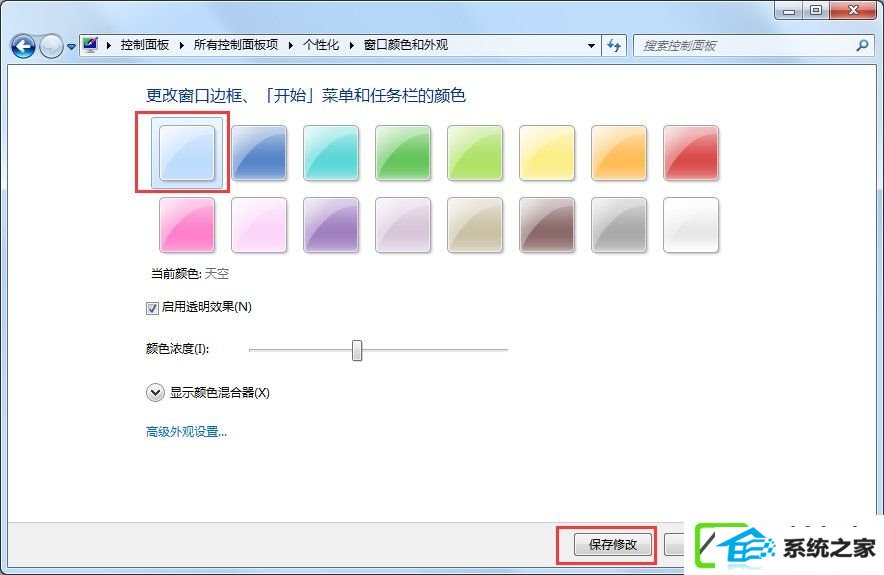Select the orange Pumpkin color swatch

point(619,152)
